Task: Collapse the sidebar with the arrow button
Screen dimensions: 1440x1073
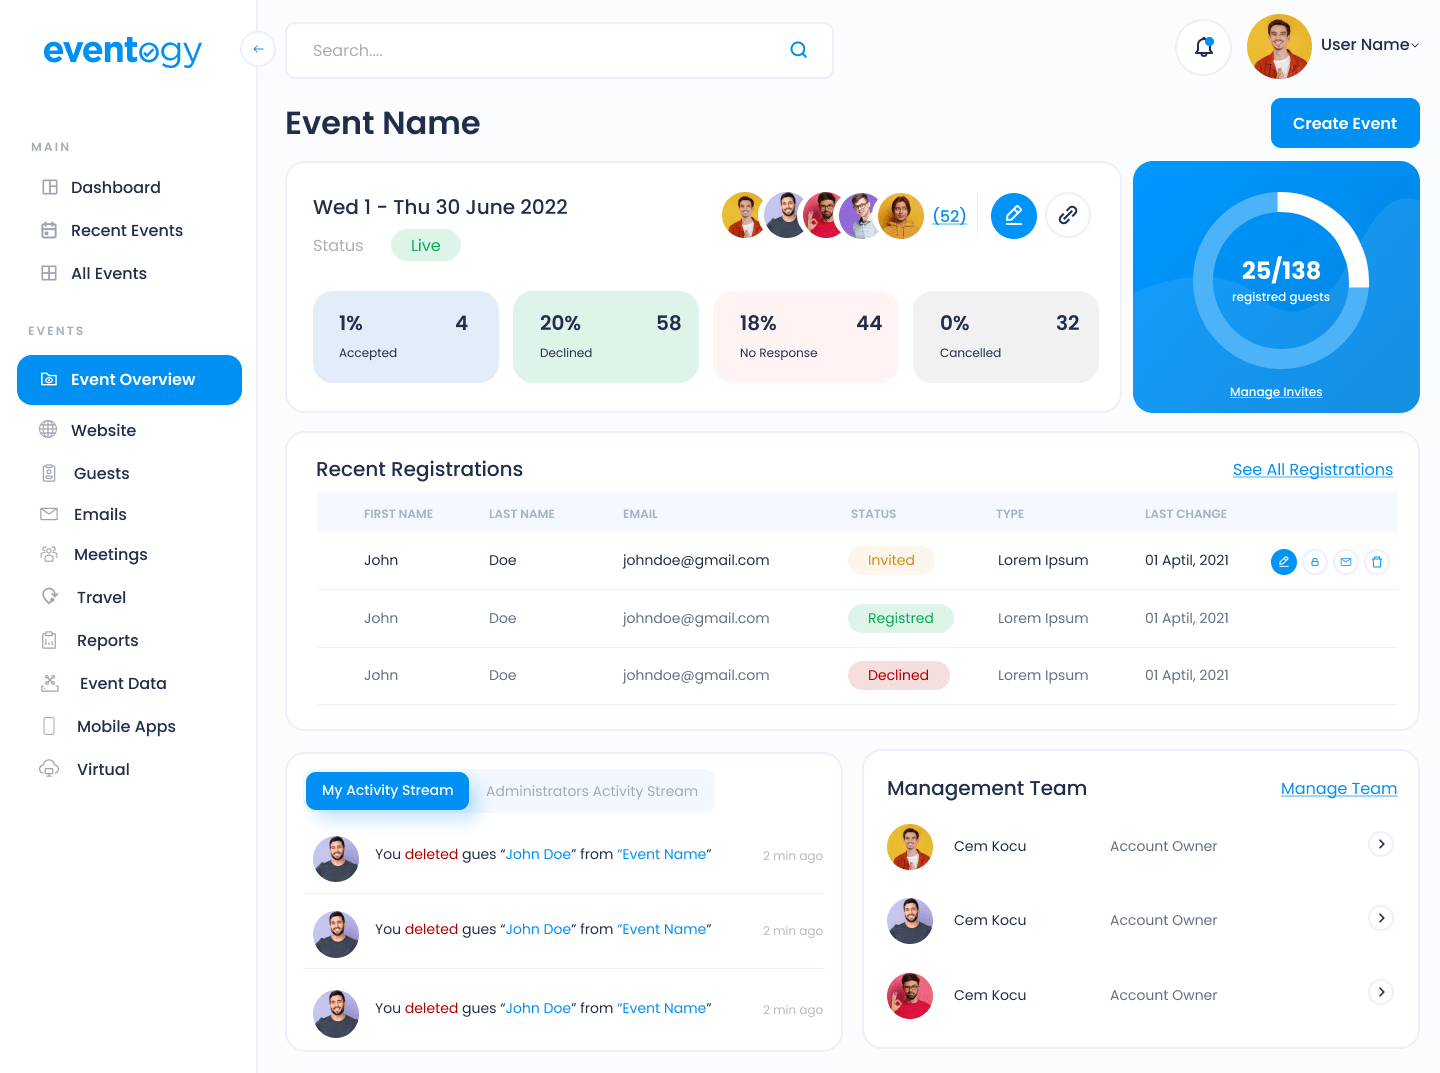Action: pyautogui.click(x=258, y=49)
